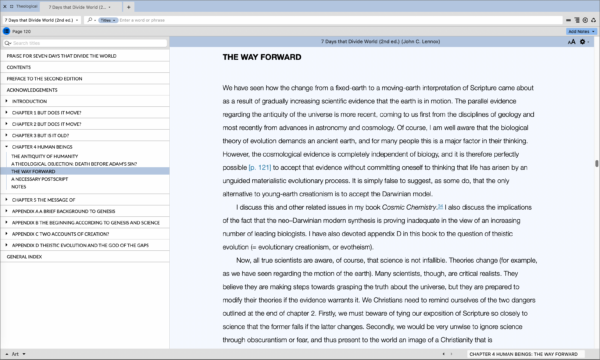Click the forward arrow in bottom status bar
This screenshot has height=360, width=600.
(x=451, y=354)
